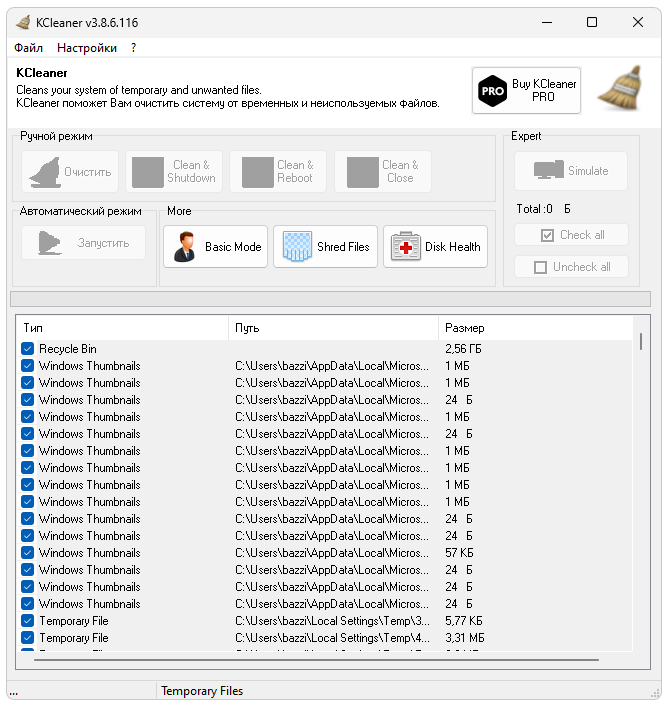Click the Очистить clean button

[70, 172]
